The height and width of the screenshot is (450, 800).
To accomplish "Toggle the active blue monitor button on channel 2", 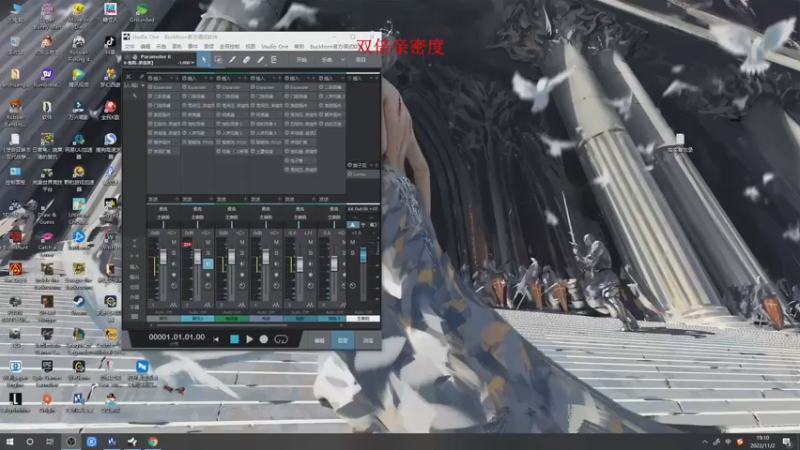I will (208, 264).
